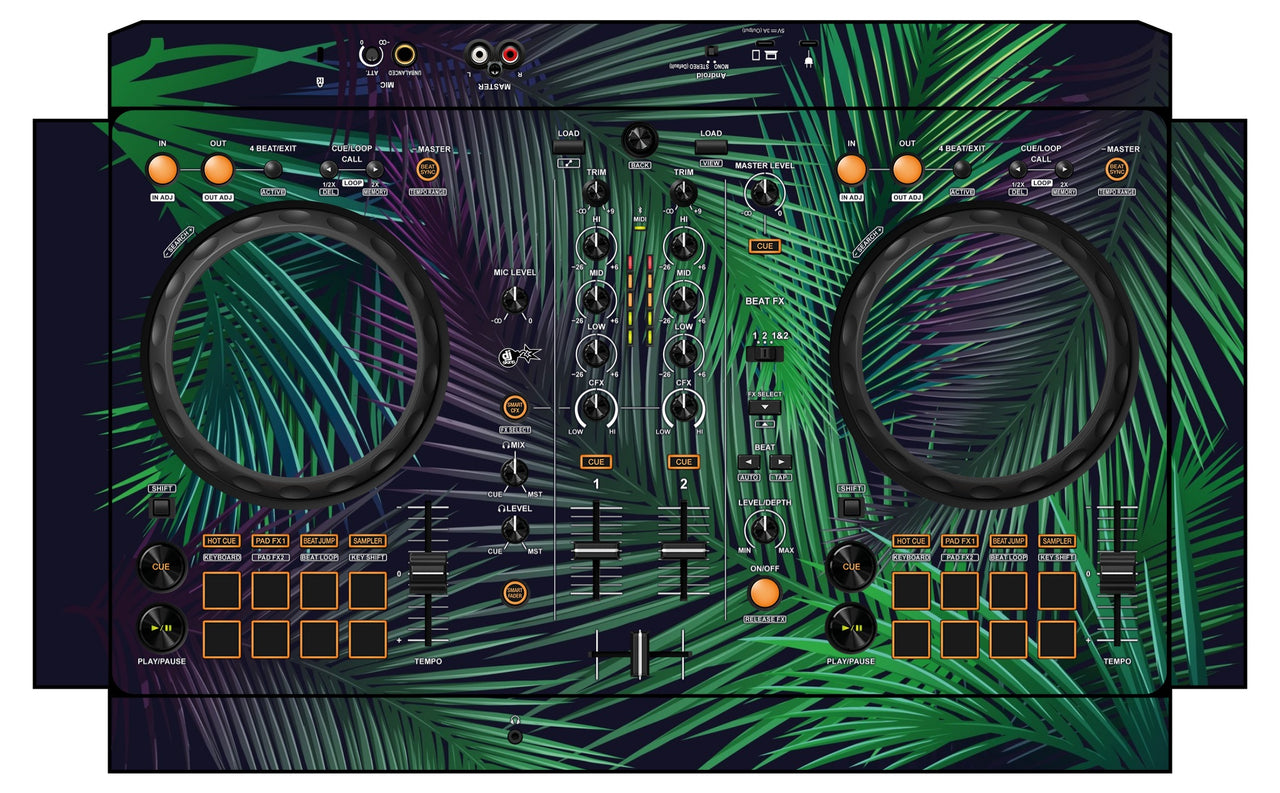The height and width of the screenshot is (793, 1280).
Task: Click the crossfader handle
Action: (640, 655)
